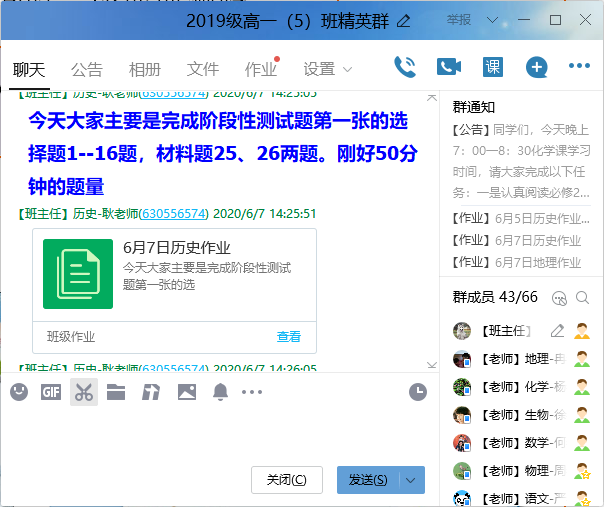This screenshot has width=604, height=507.
Task: Select the scissors screenshot tool
Action: pyautogui.click(x=84, y=392)
